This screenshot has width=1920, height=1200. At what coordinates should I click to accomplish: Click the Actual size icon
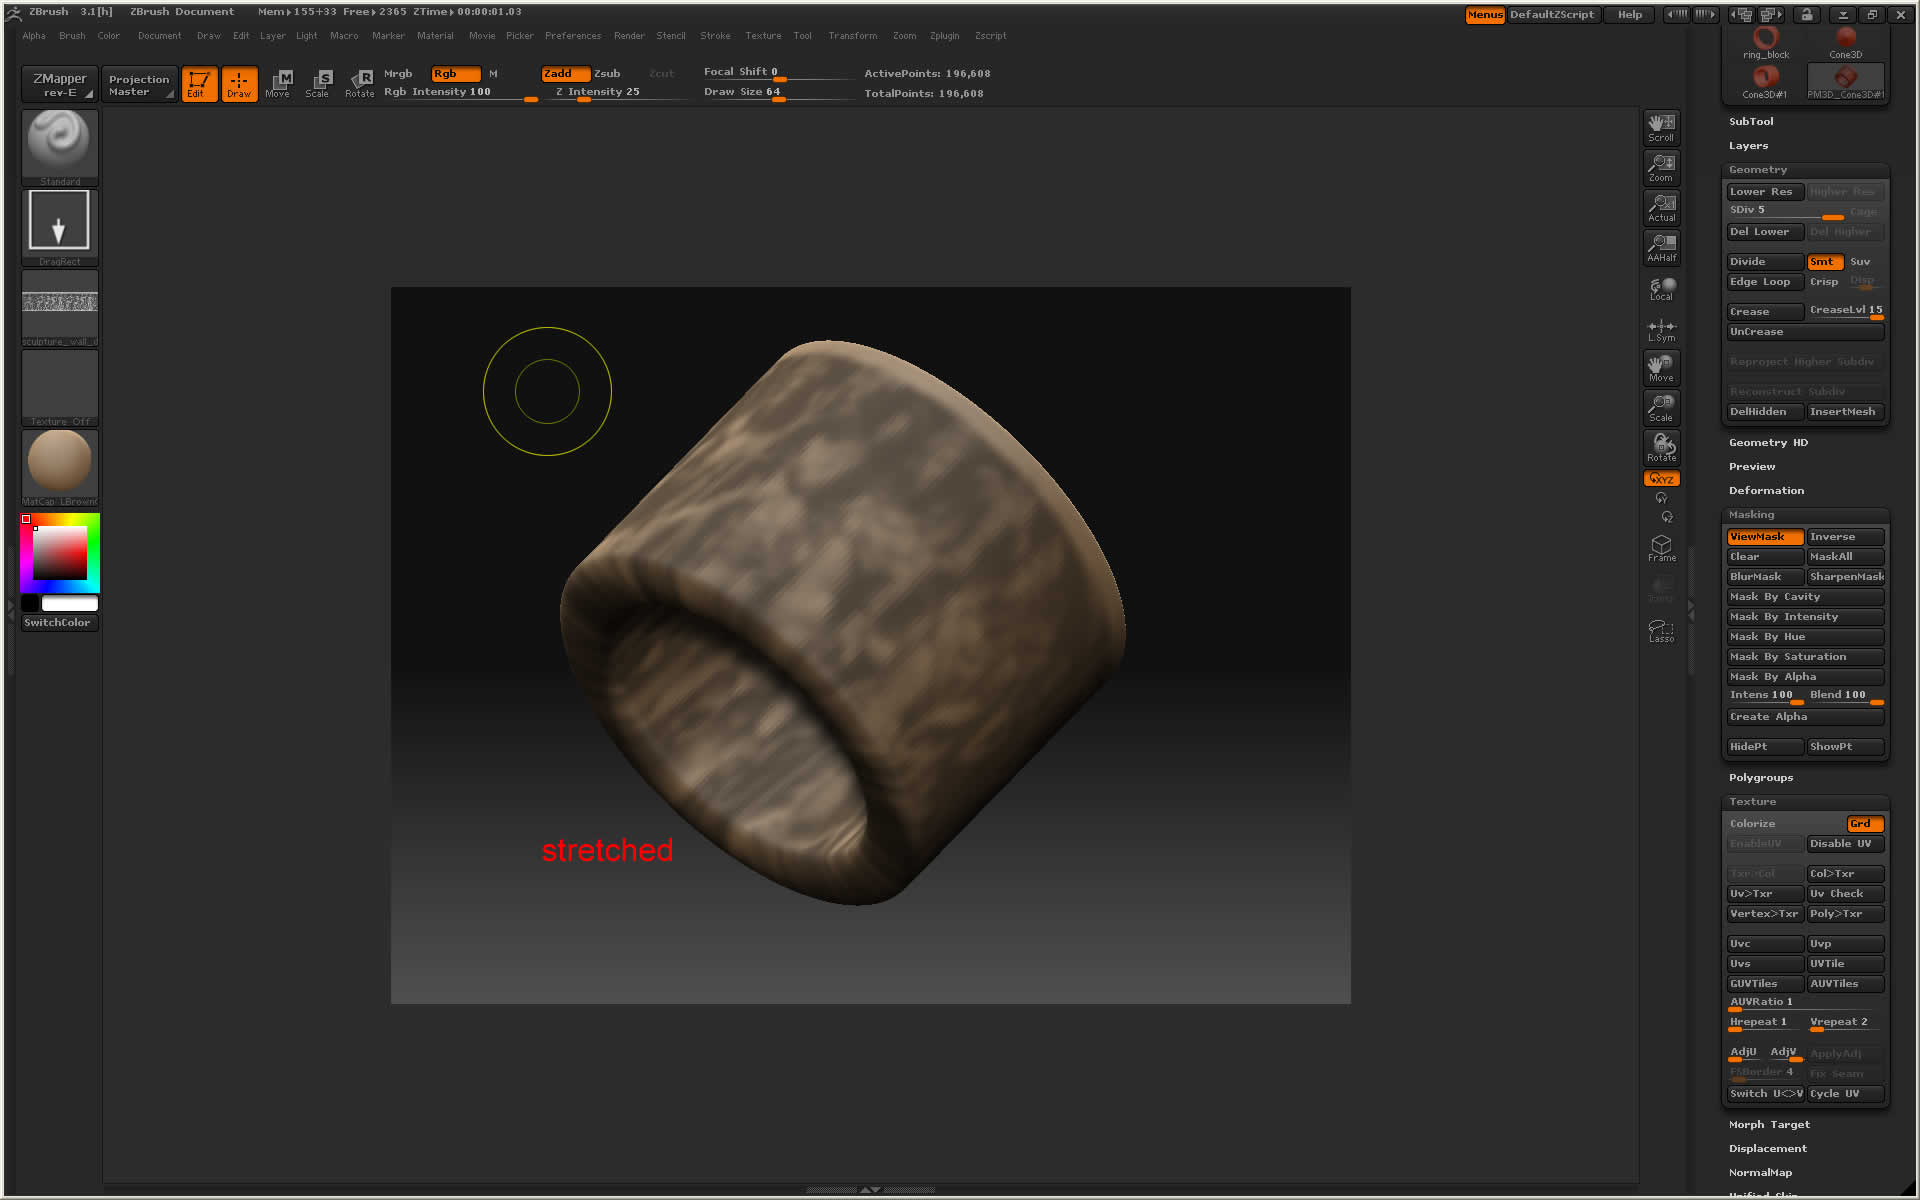(1661, 207)
